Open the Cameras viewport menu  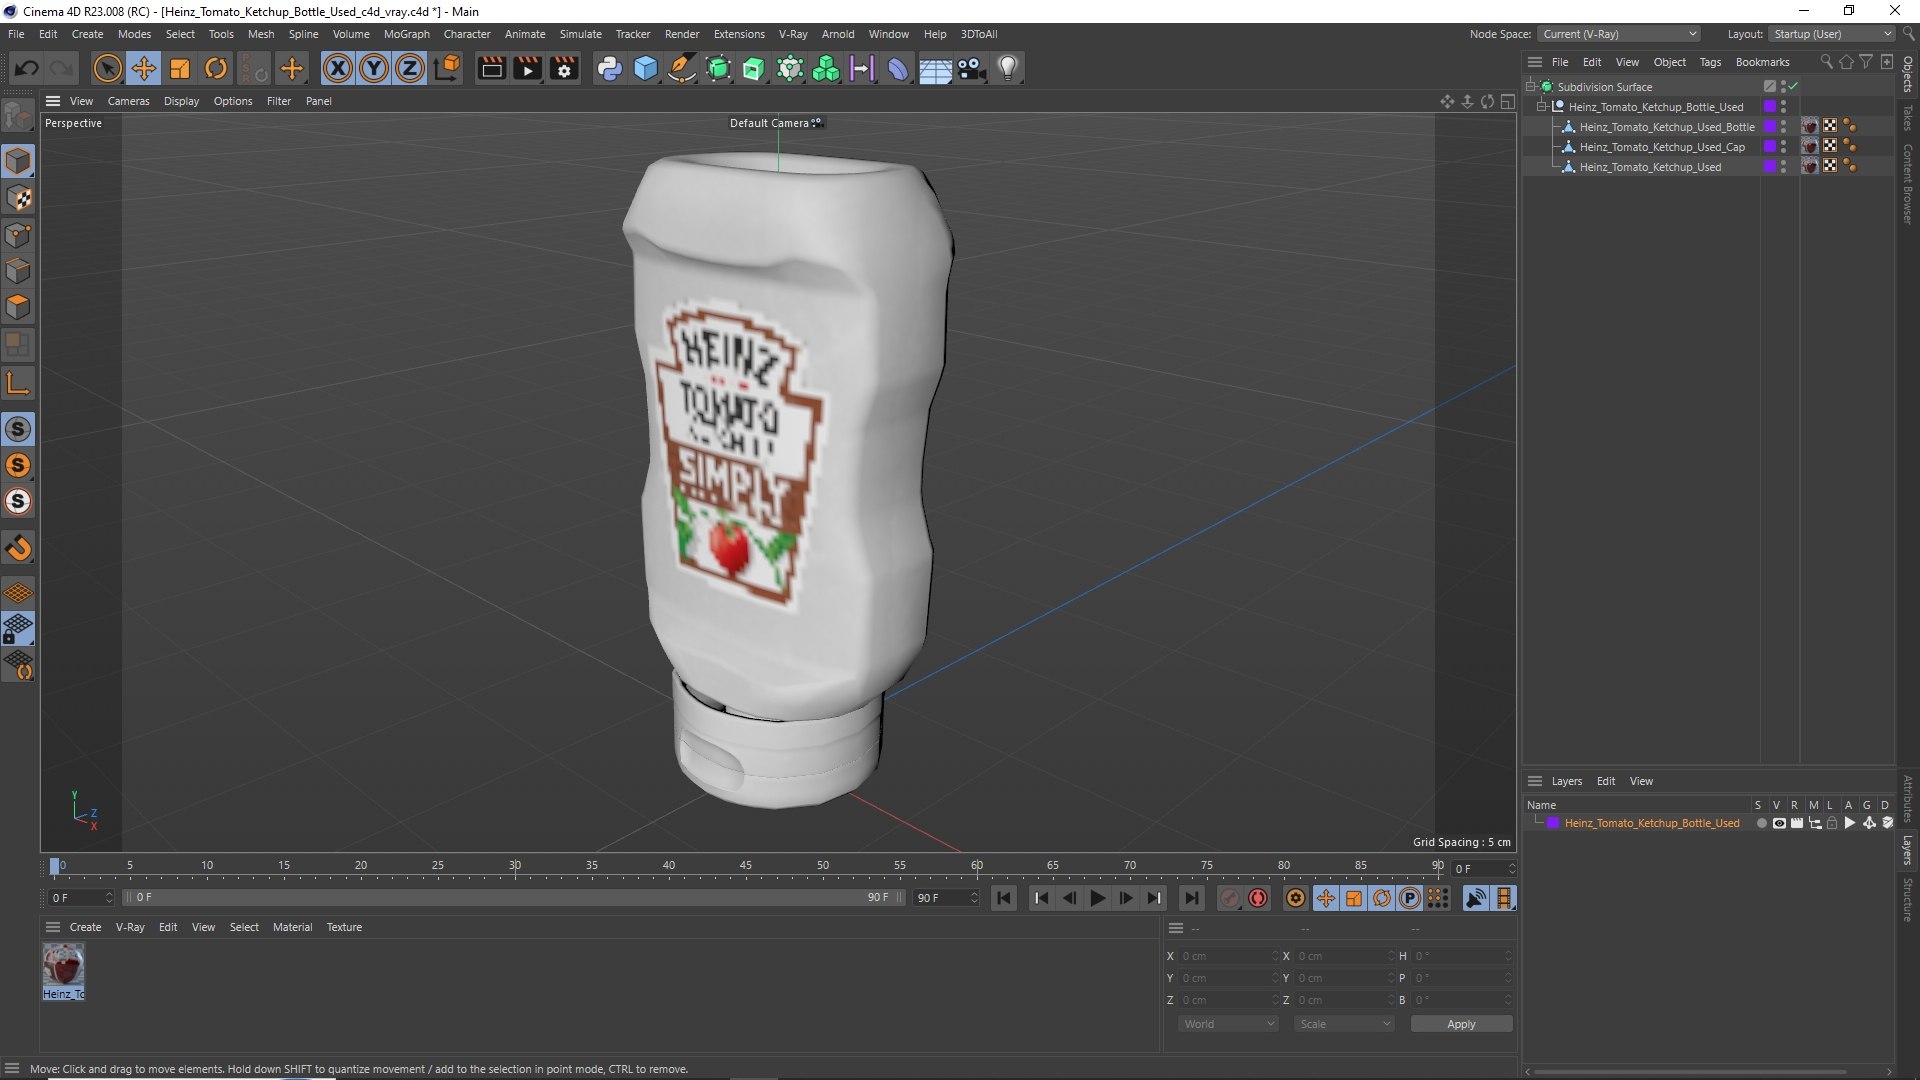128,101
